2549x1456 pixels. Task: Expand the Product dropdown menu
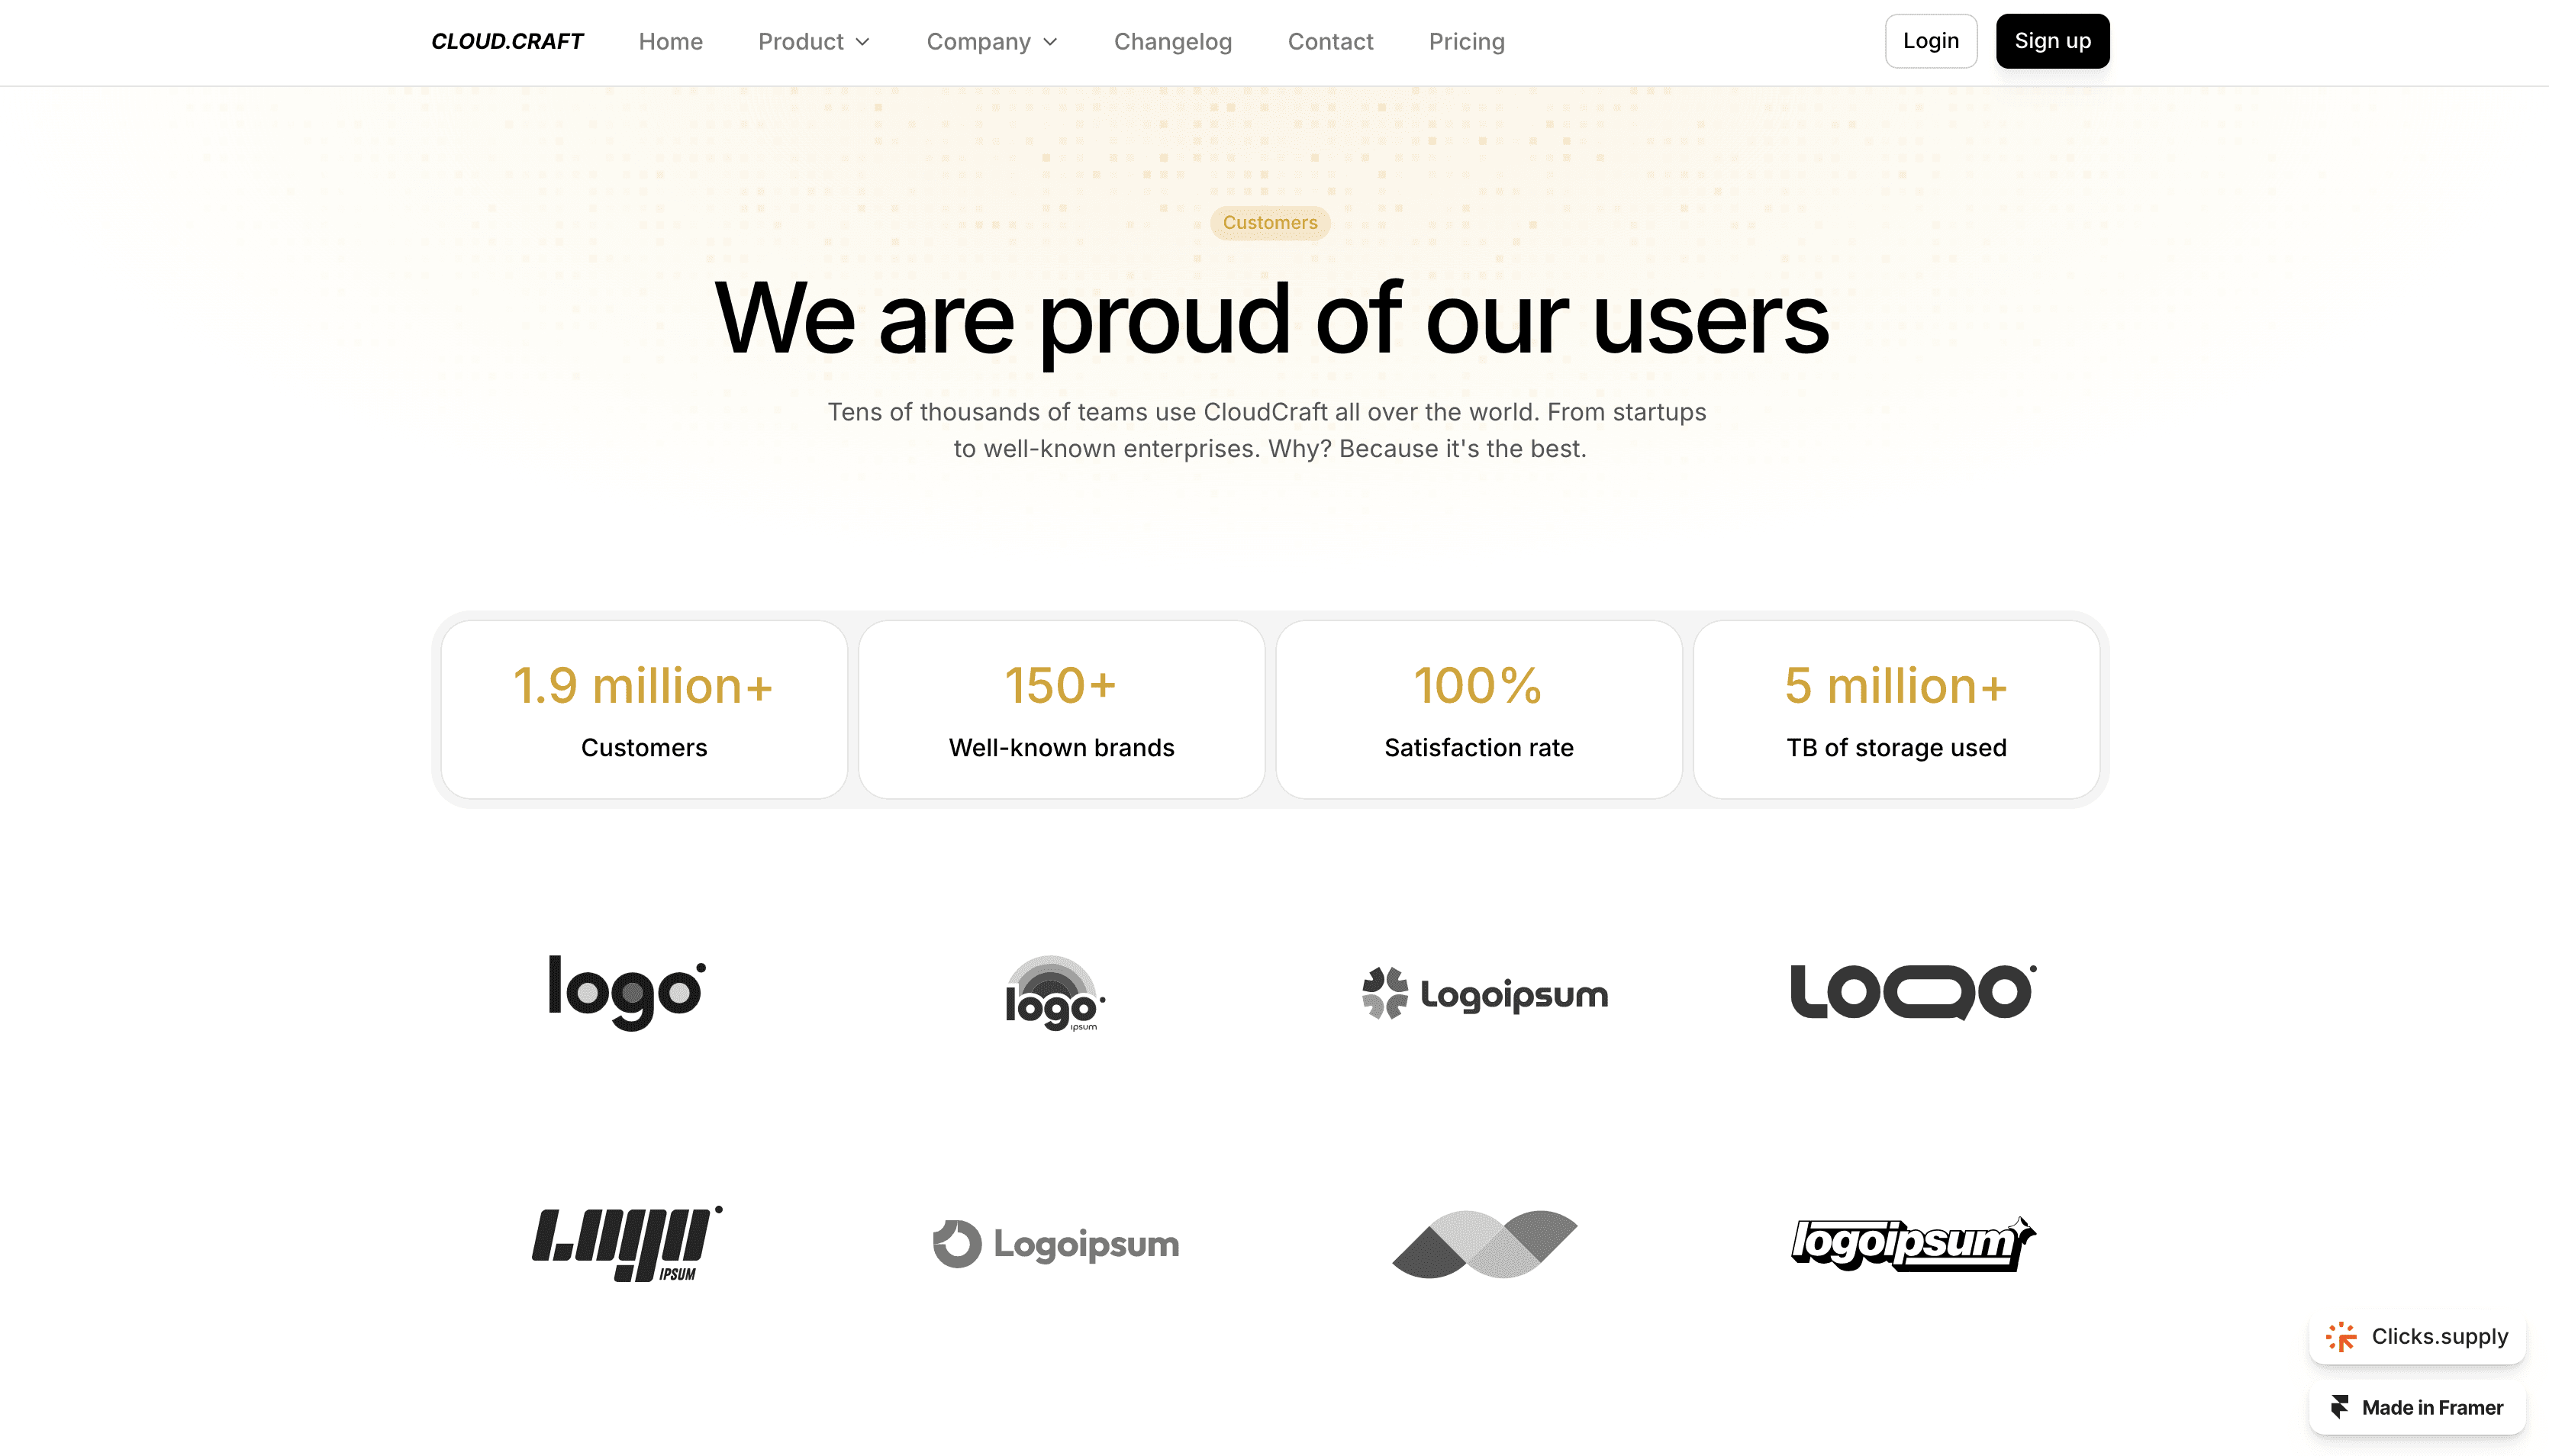814,41
